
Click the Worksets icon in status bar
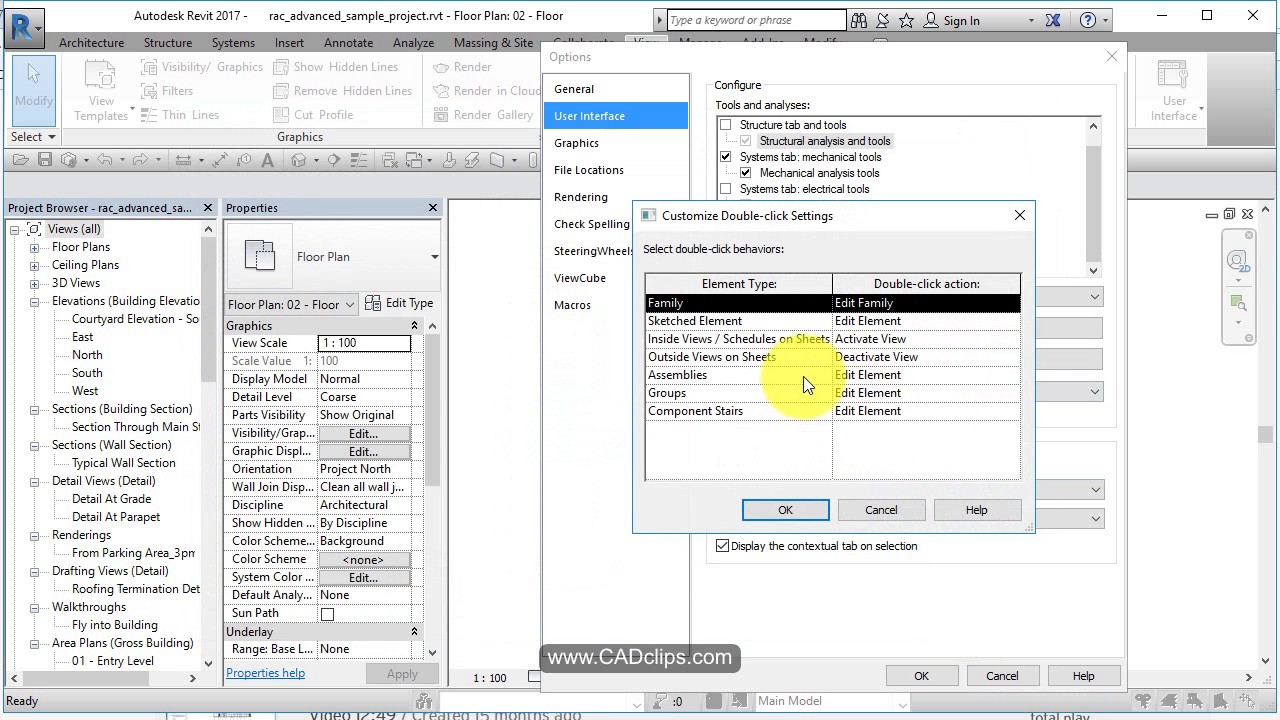pos(424,701)
